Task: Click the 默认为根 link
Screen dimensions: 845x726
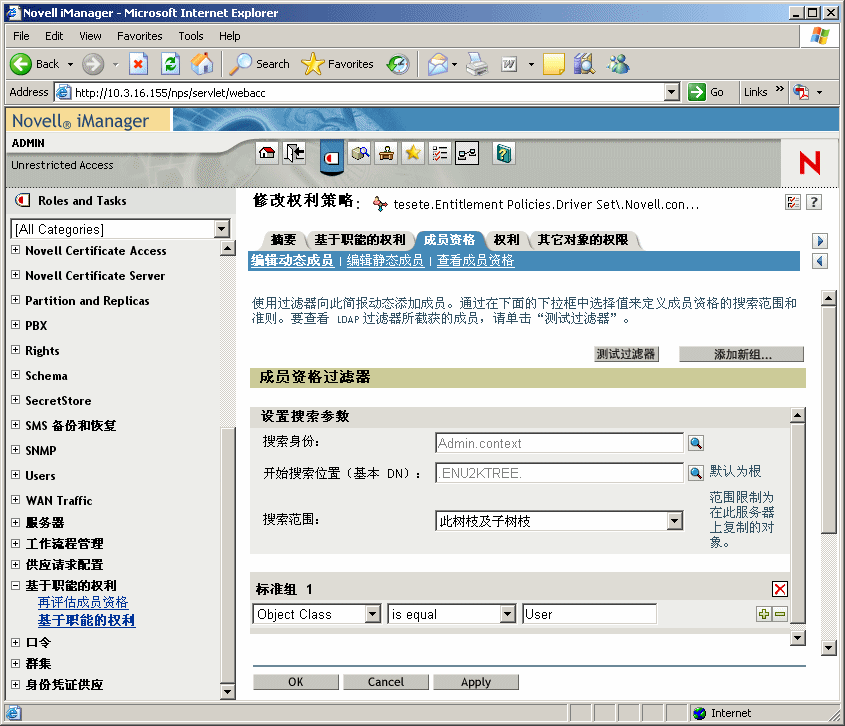Action: [x=735, y=472]
